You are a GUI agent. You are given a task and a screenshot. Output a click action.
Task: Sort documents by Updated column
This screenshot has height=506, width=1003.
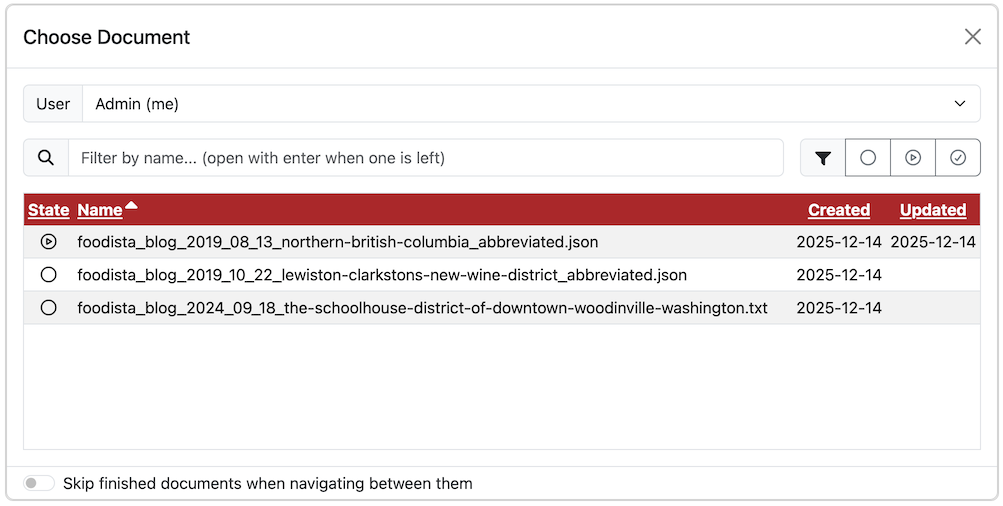pyautogui.click(x=932, y=210)
